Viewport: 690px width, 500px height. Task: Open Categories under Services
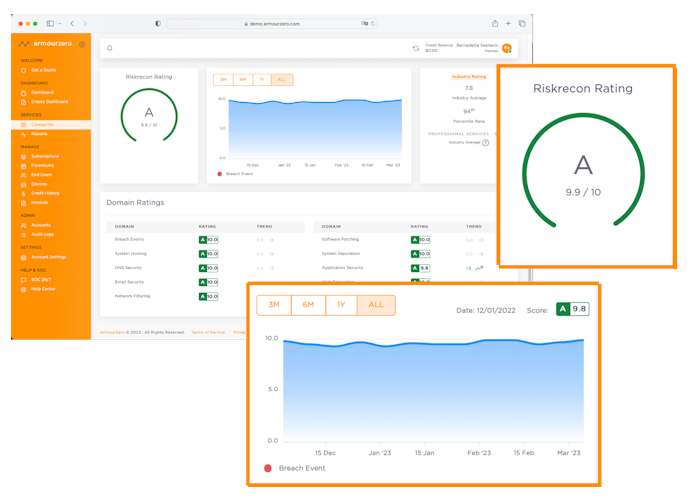(51, 125)
